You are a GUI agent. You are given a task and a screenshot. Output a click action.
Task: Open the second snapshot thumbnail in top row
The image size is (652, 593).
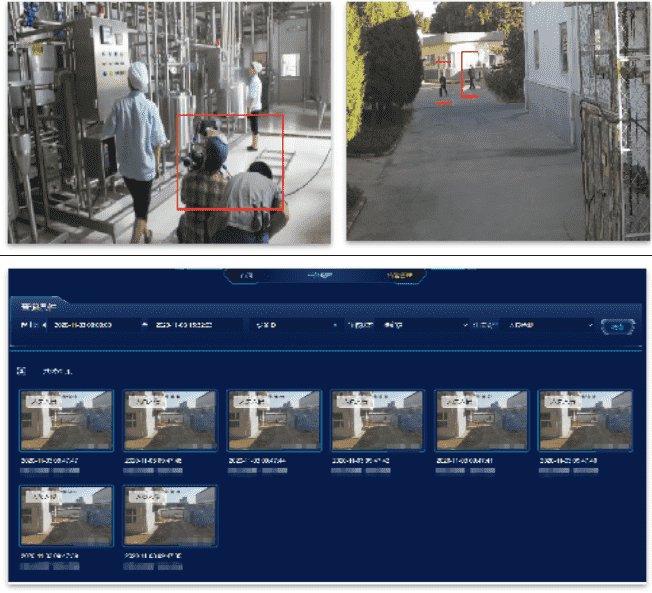pos(170,420)
